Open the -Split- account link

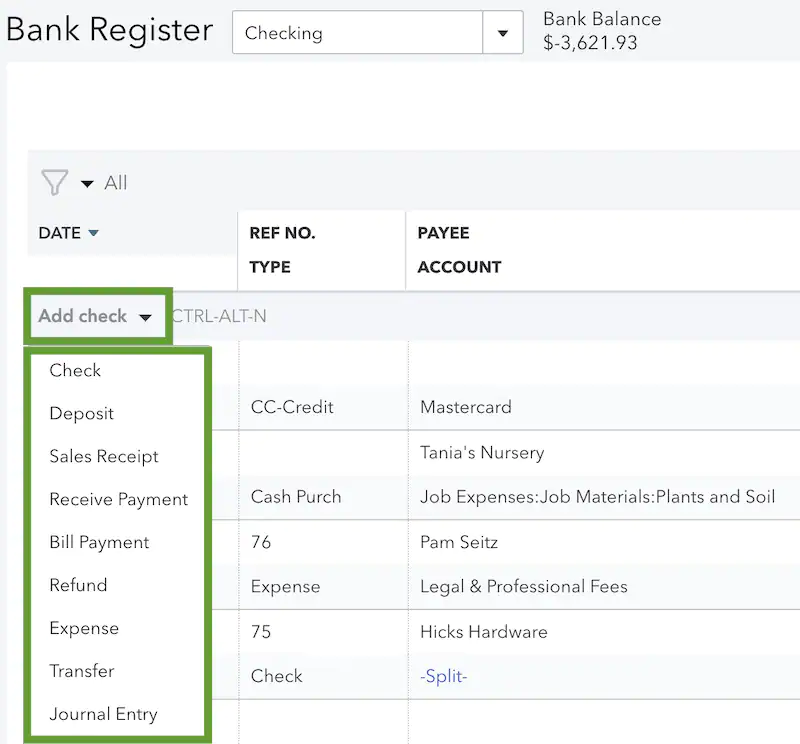(x=444, y=676)
